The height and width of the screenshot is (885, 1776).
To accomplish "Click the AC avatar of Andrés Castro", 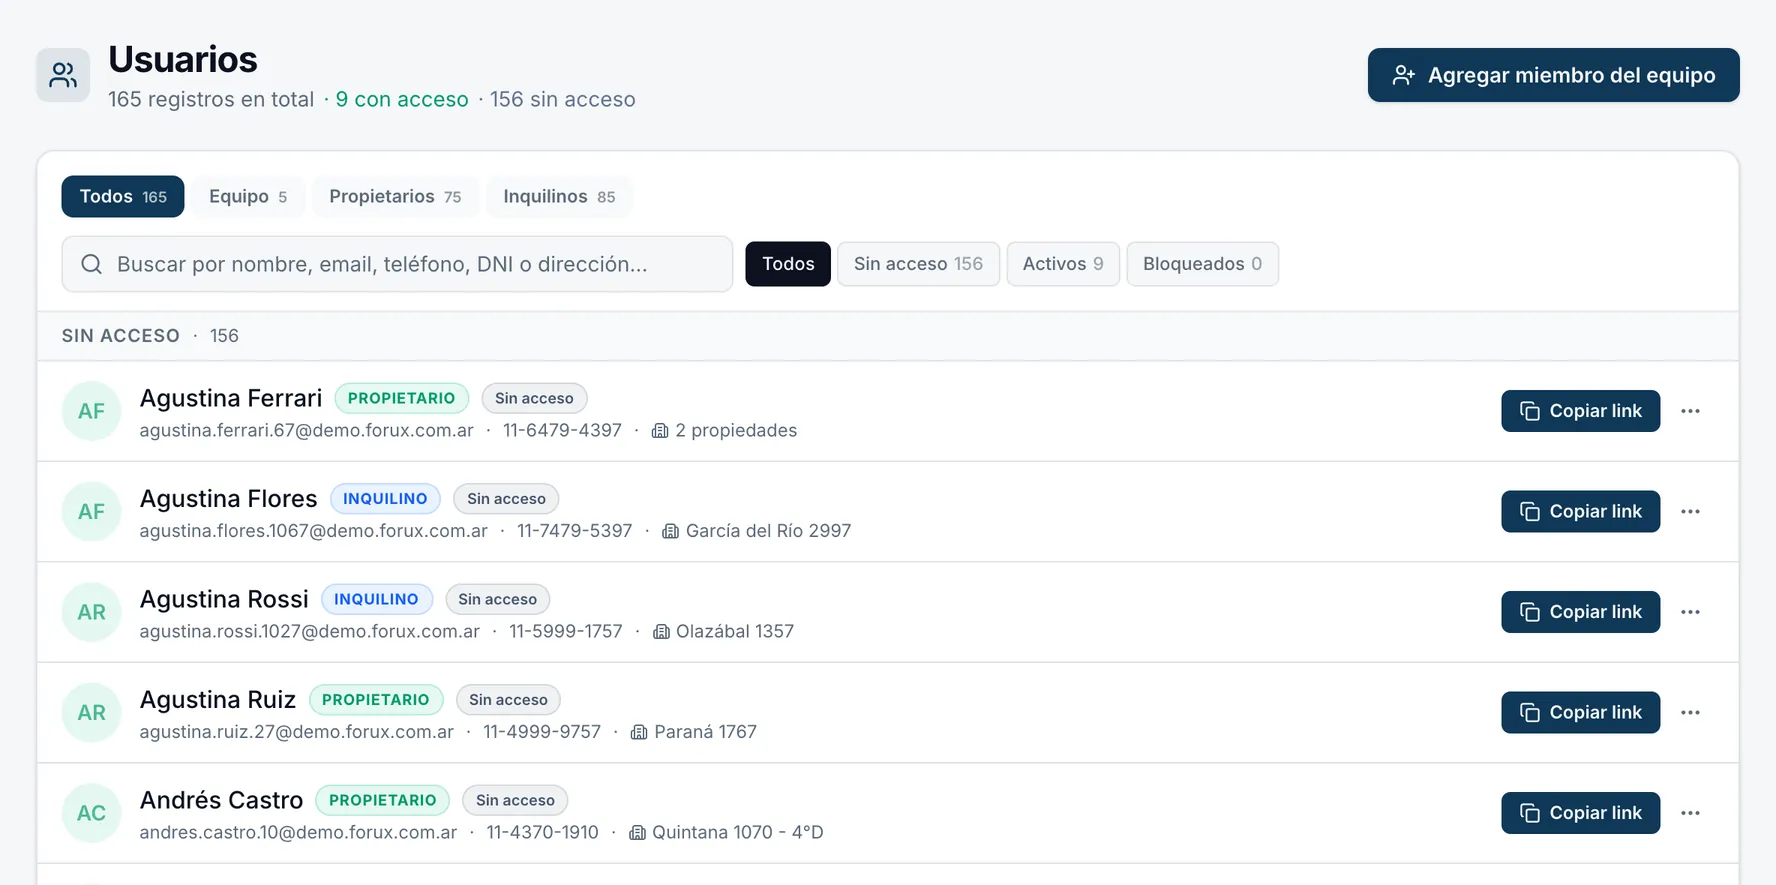I will click(x=92, y=813).
